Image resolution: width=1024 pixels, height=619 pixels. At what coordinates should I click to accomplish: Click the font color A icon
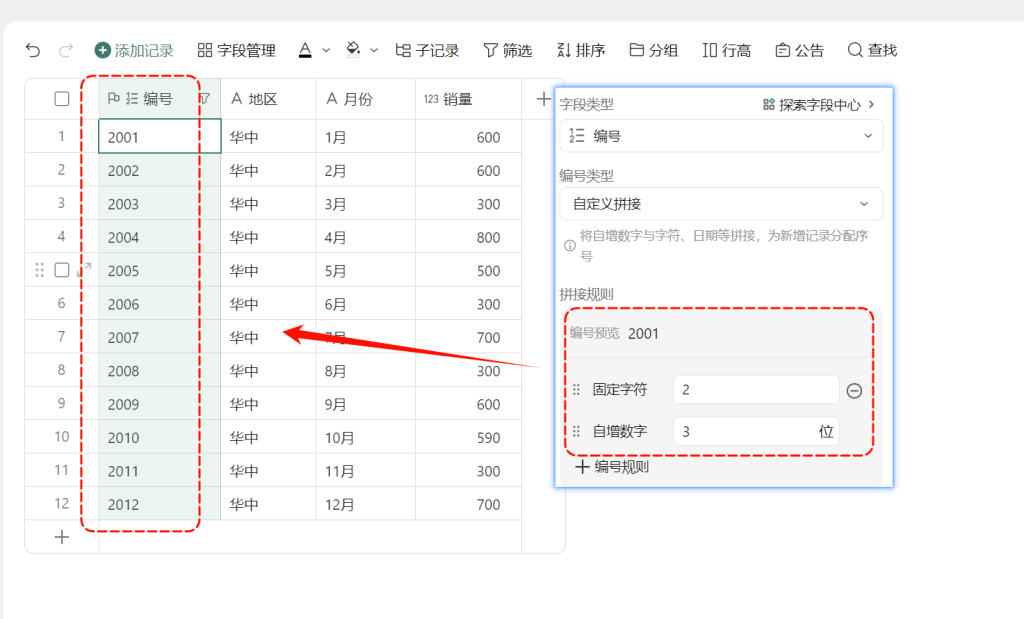pos(305,50)
